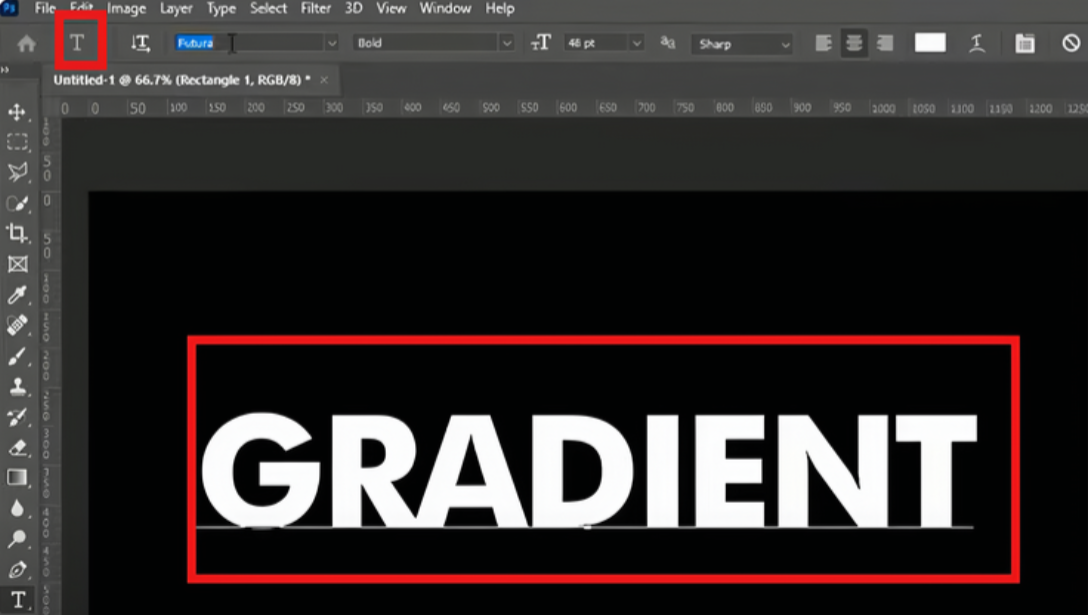The width and height of the screenshot is (1088, 615).
Task: Select the Brush tool
Action: [x=17, y=356]
